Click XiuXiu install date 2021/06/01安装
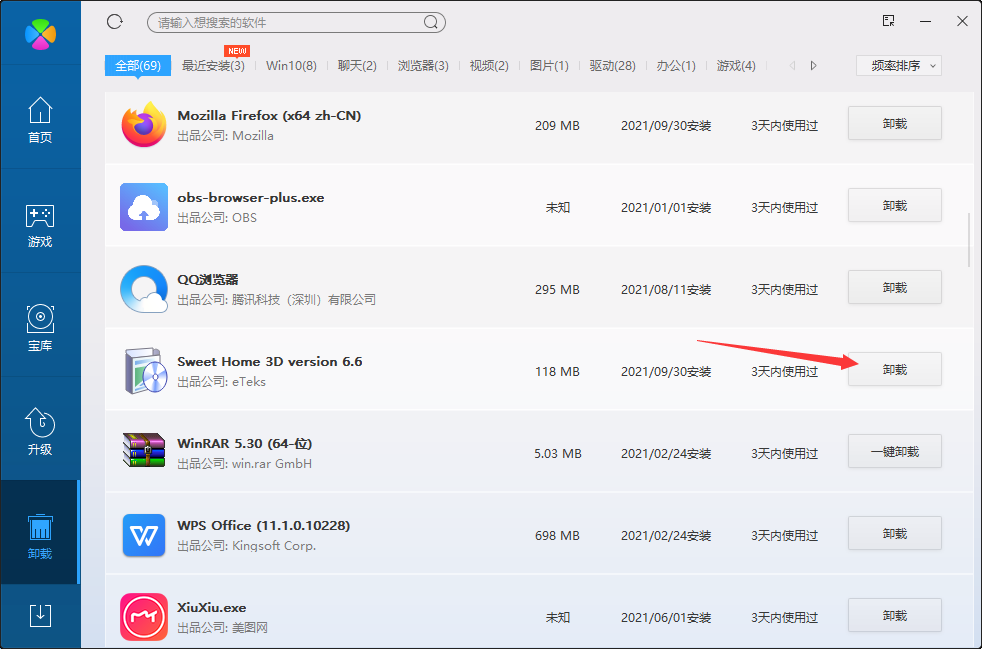 pyautogui.click(x=666, y=618)
